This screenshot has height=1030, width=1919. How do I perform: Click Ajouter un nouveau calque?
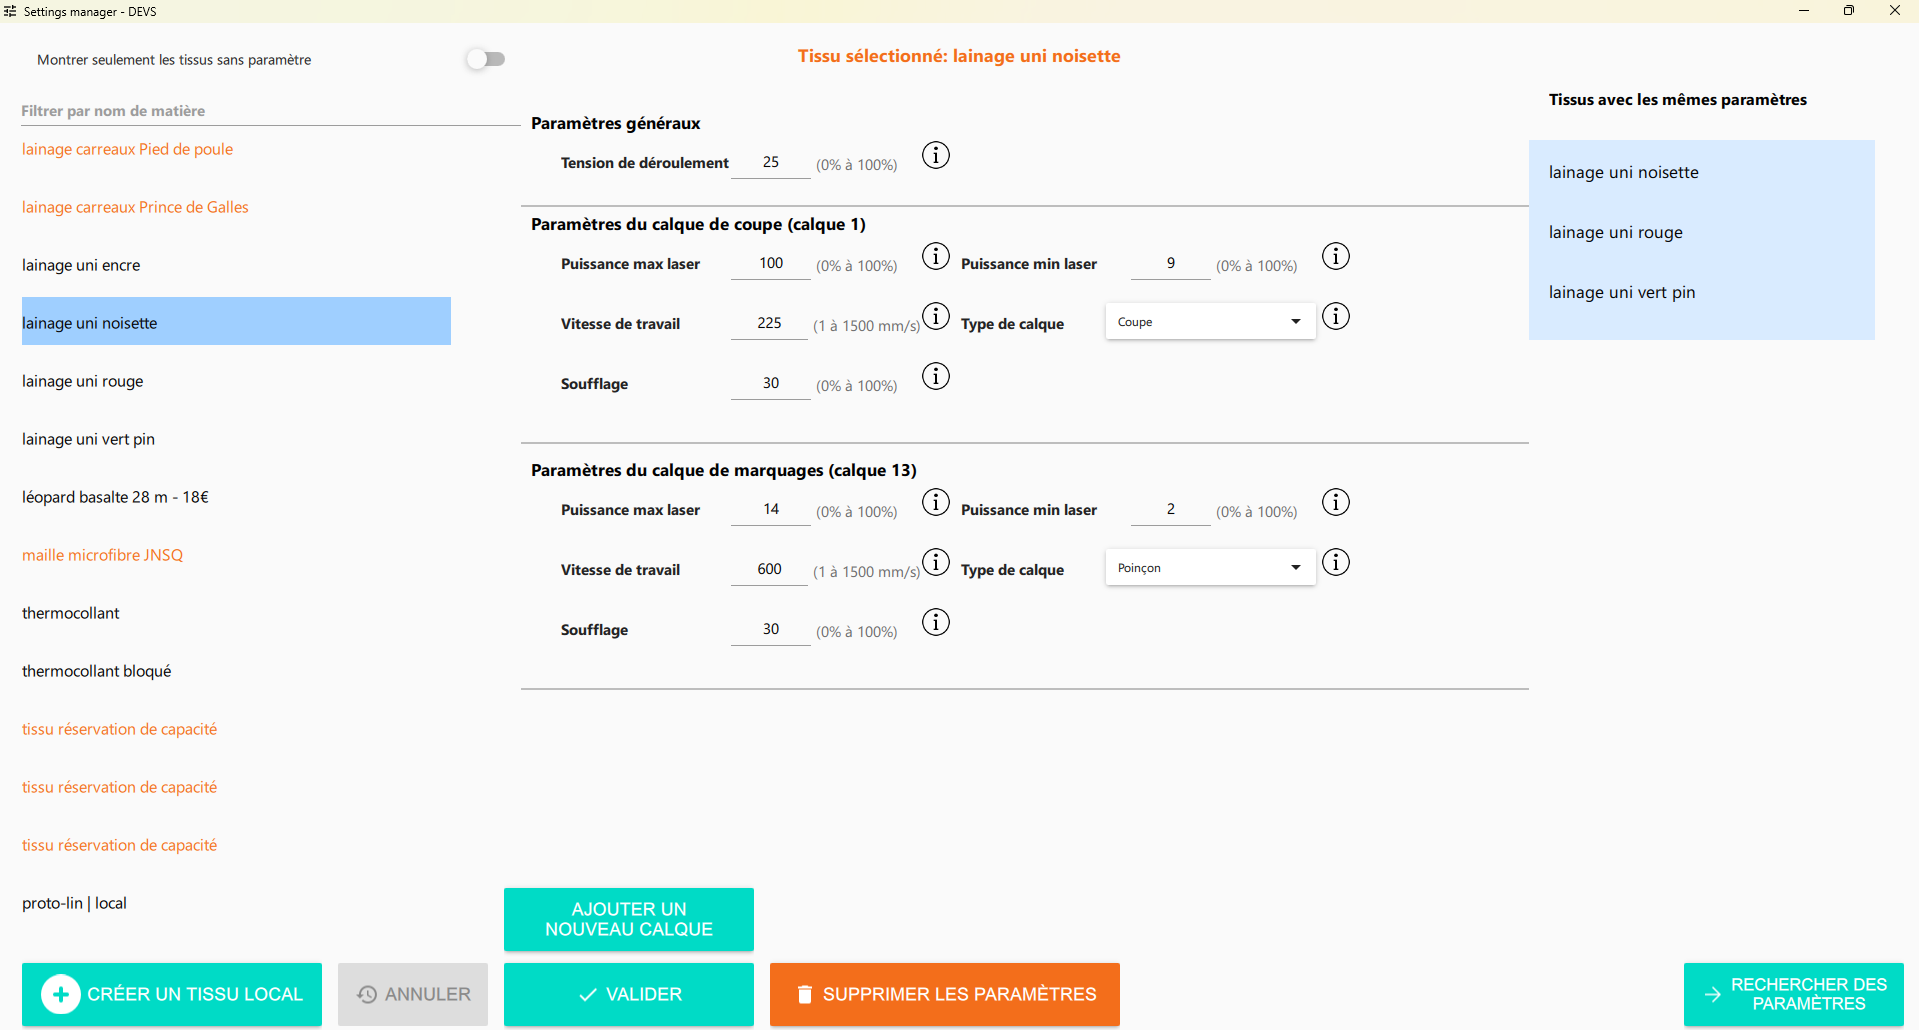(x=628, y=919)
